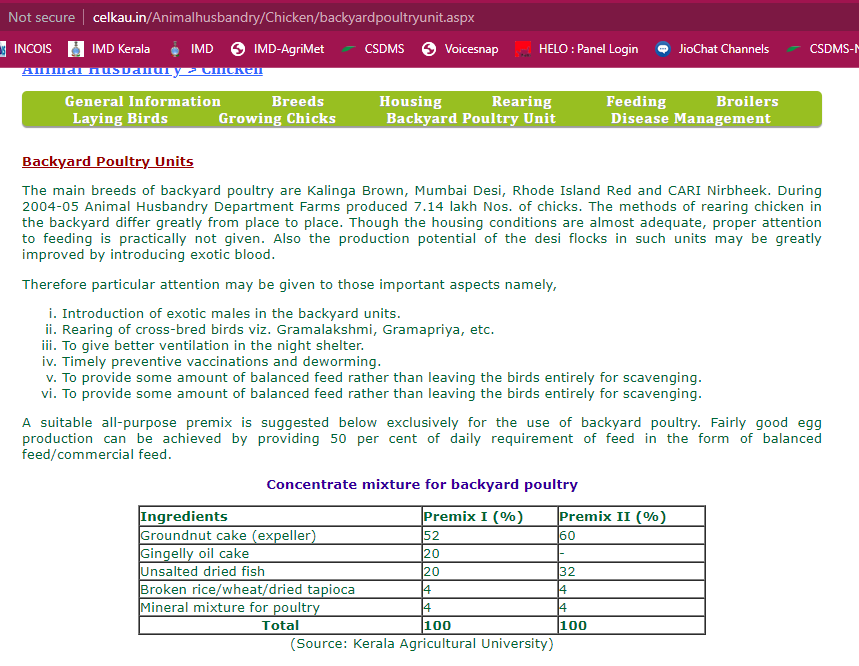
Task: Go to the Broilers section
Action: (x=747, y=101)
